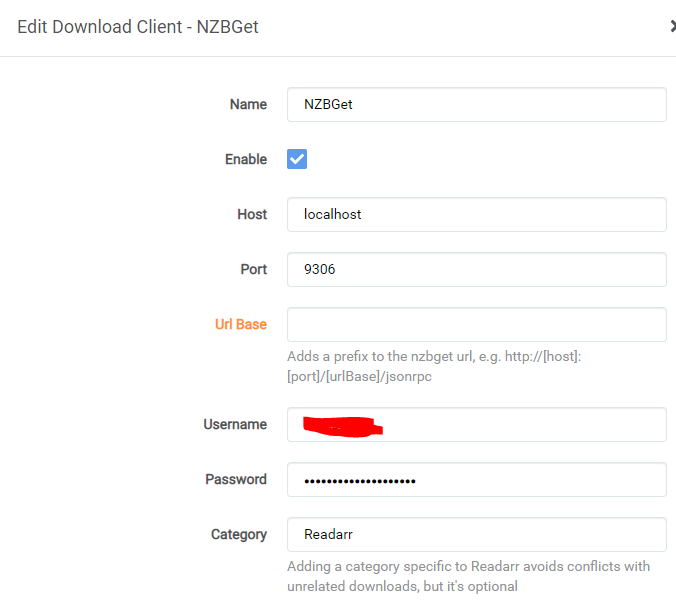Click the Password label
This screenshot has height=602, width=676.
click(236, 480)
